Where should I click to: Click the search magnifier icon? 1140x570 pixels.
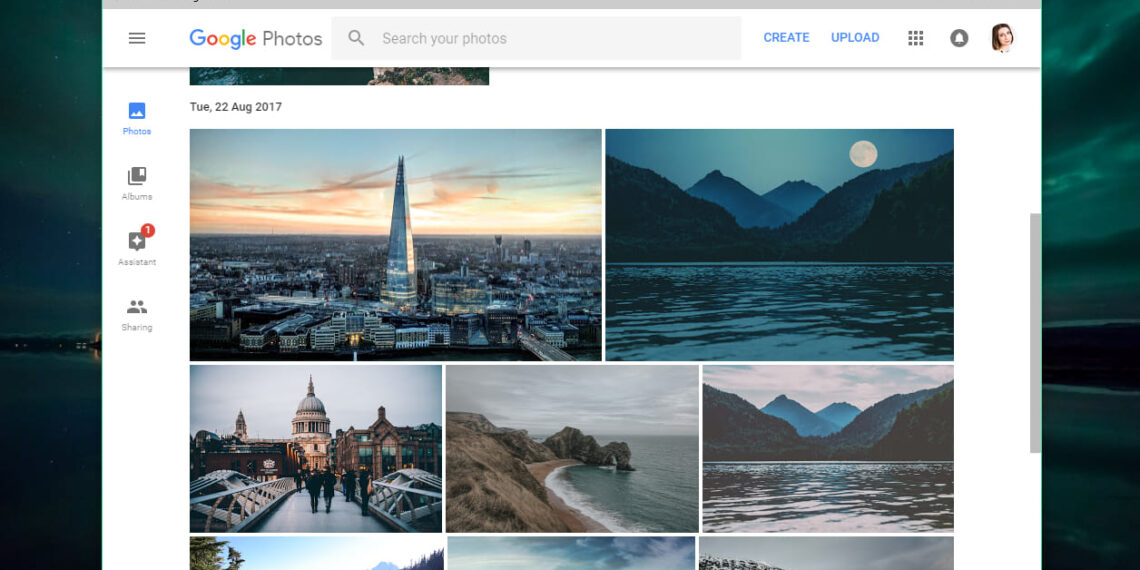point(356,38)
